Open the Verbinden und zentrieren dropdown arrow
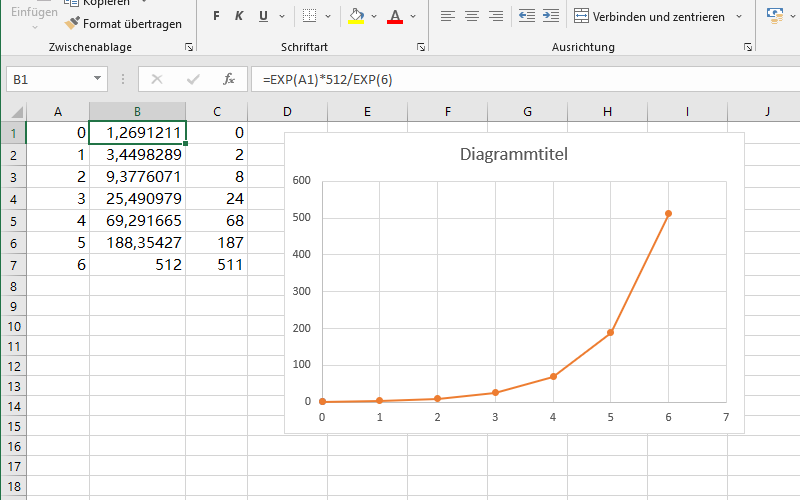Screen dimensions: 800x500 pyautogui.click(x=739, y=16)
